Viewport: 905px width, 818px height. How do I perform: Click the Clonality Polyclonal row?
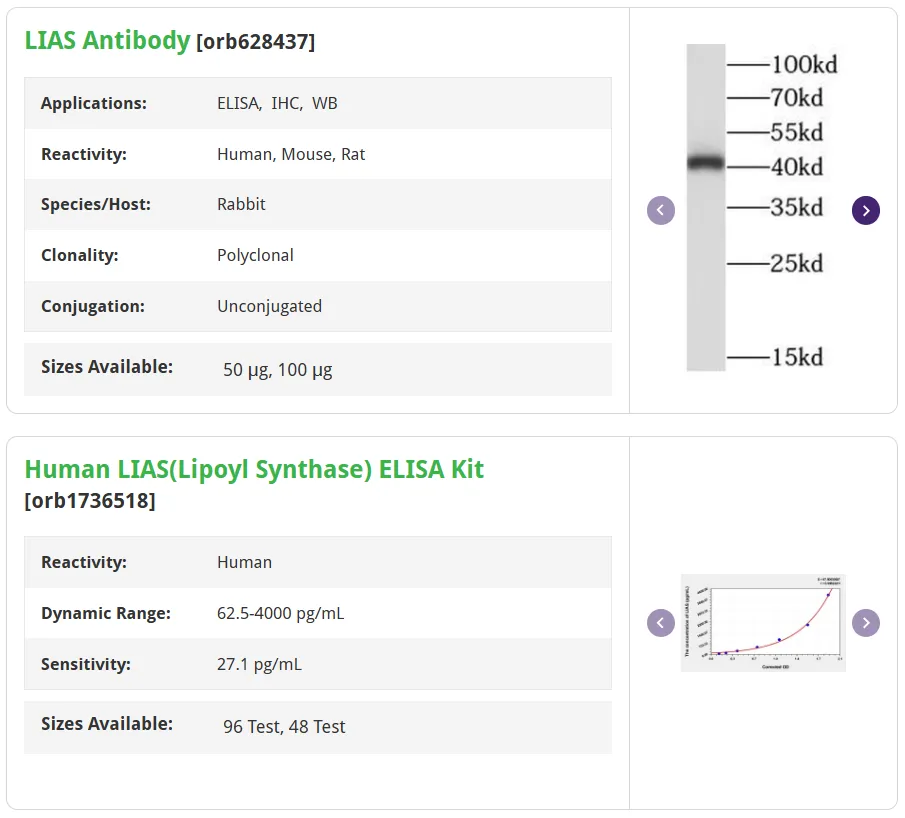pyautogui.click(x=317, y=255)
